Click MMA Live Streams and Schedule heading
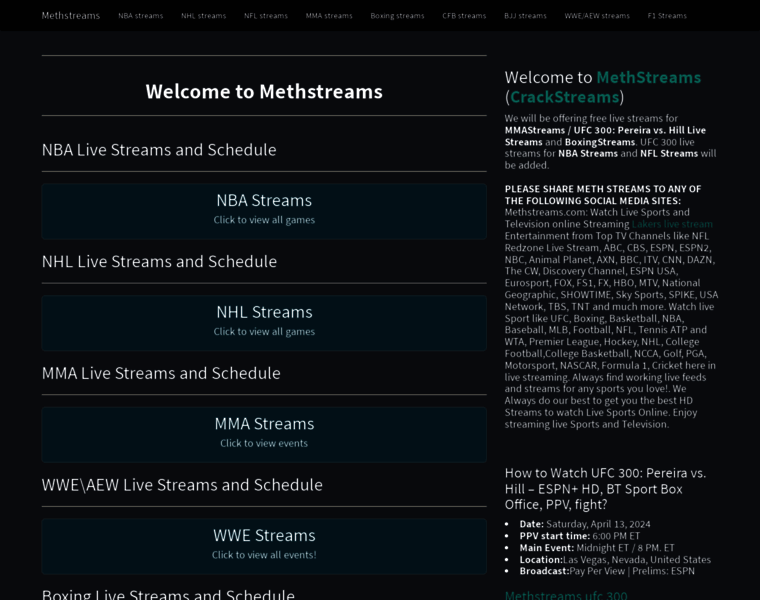The image size is (760, 600). pos(161,373)
